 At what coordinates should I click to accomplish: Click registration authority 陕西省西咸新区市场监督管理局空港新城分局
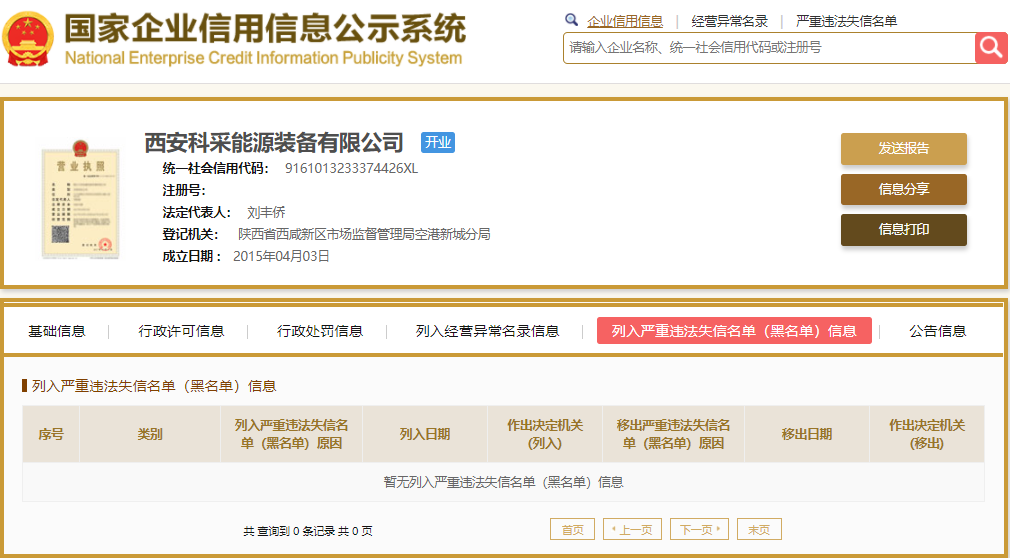tap(365, 235)
